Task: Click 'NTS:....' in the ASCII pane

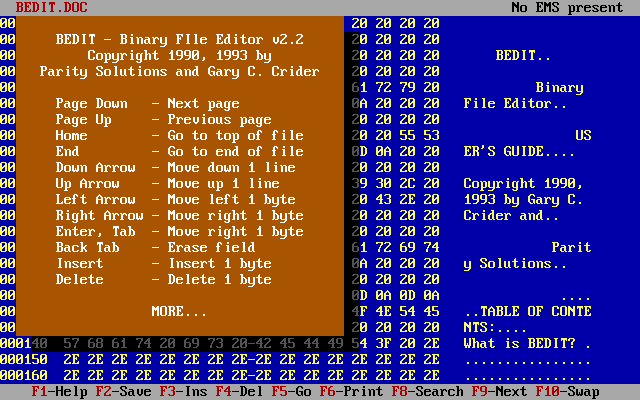Action: tap(496, 327)
